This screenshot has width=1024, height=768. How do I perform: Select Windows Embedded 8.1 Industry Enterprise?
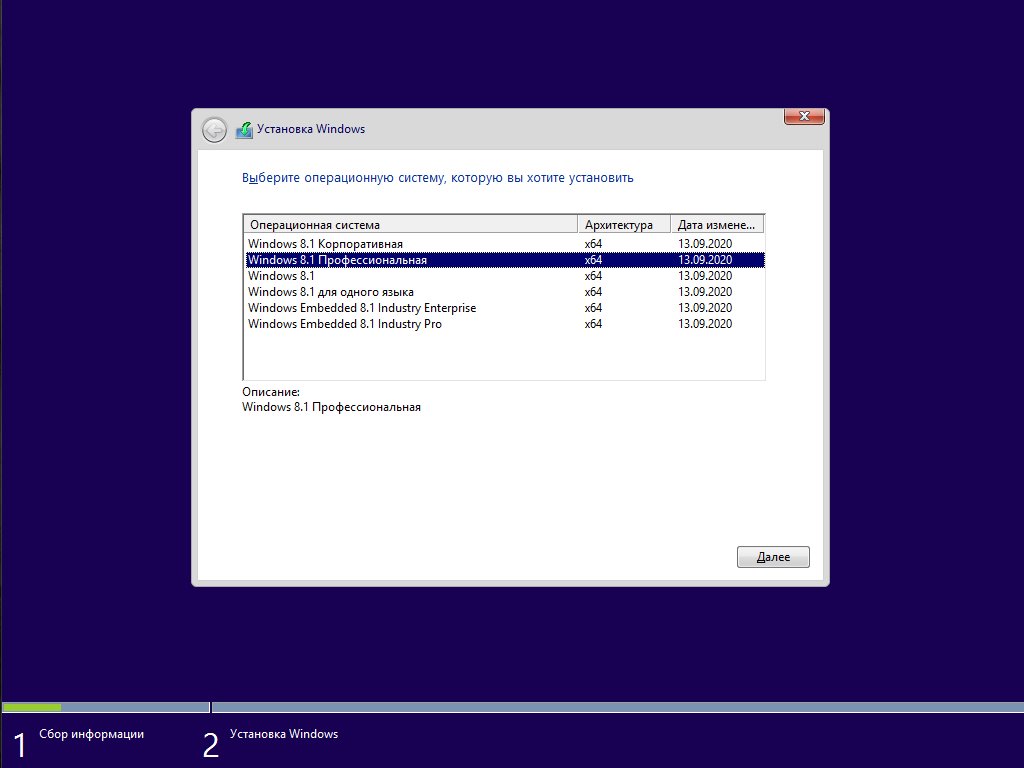click(x=361, y=308)
